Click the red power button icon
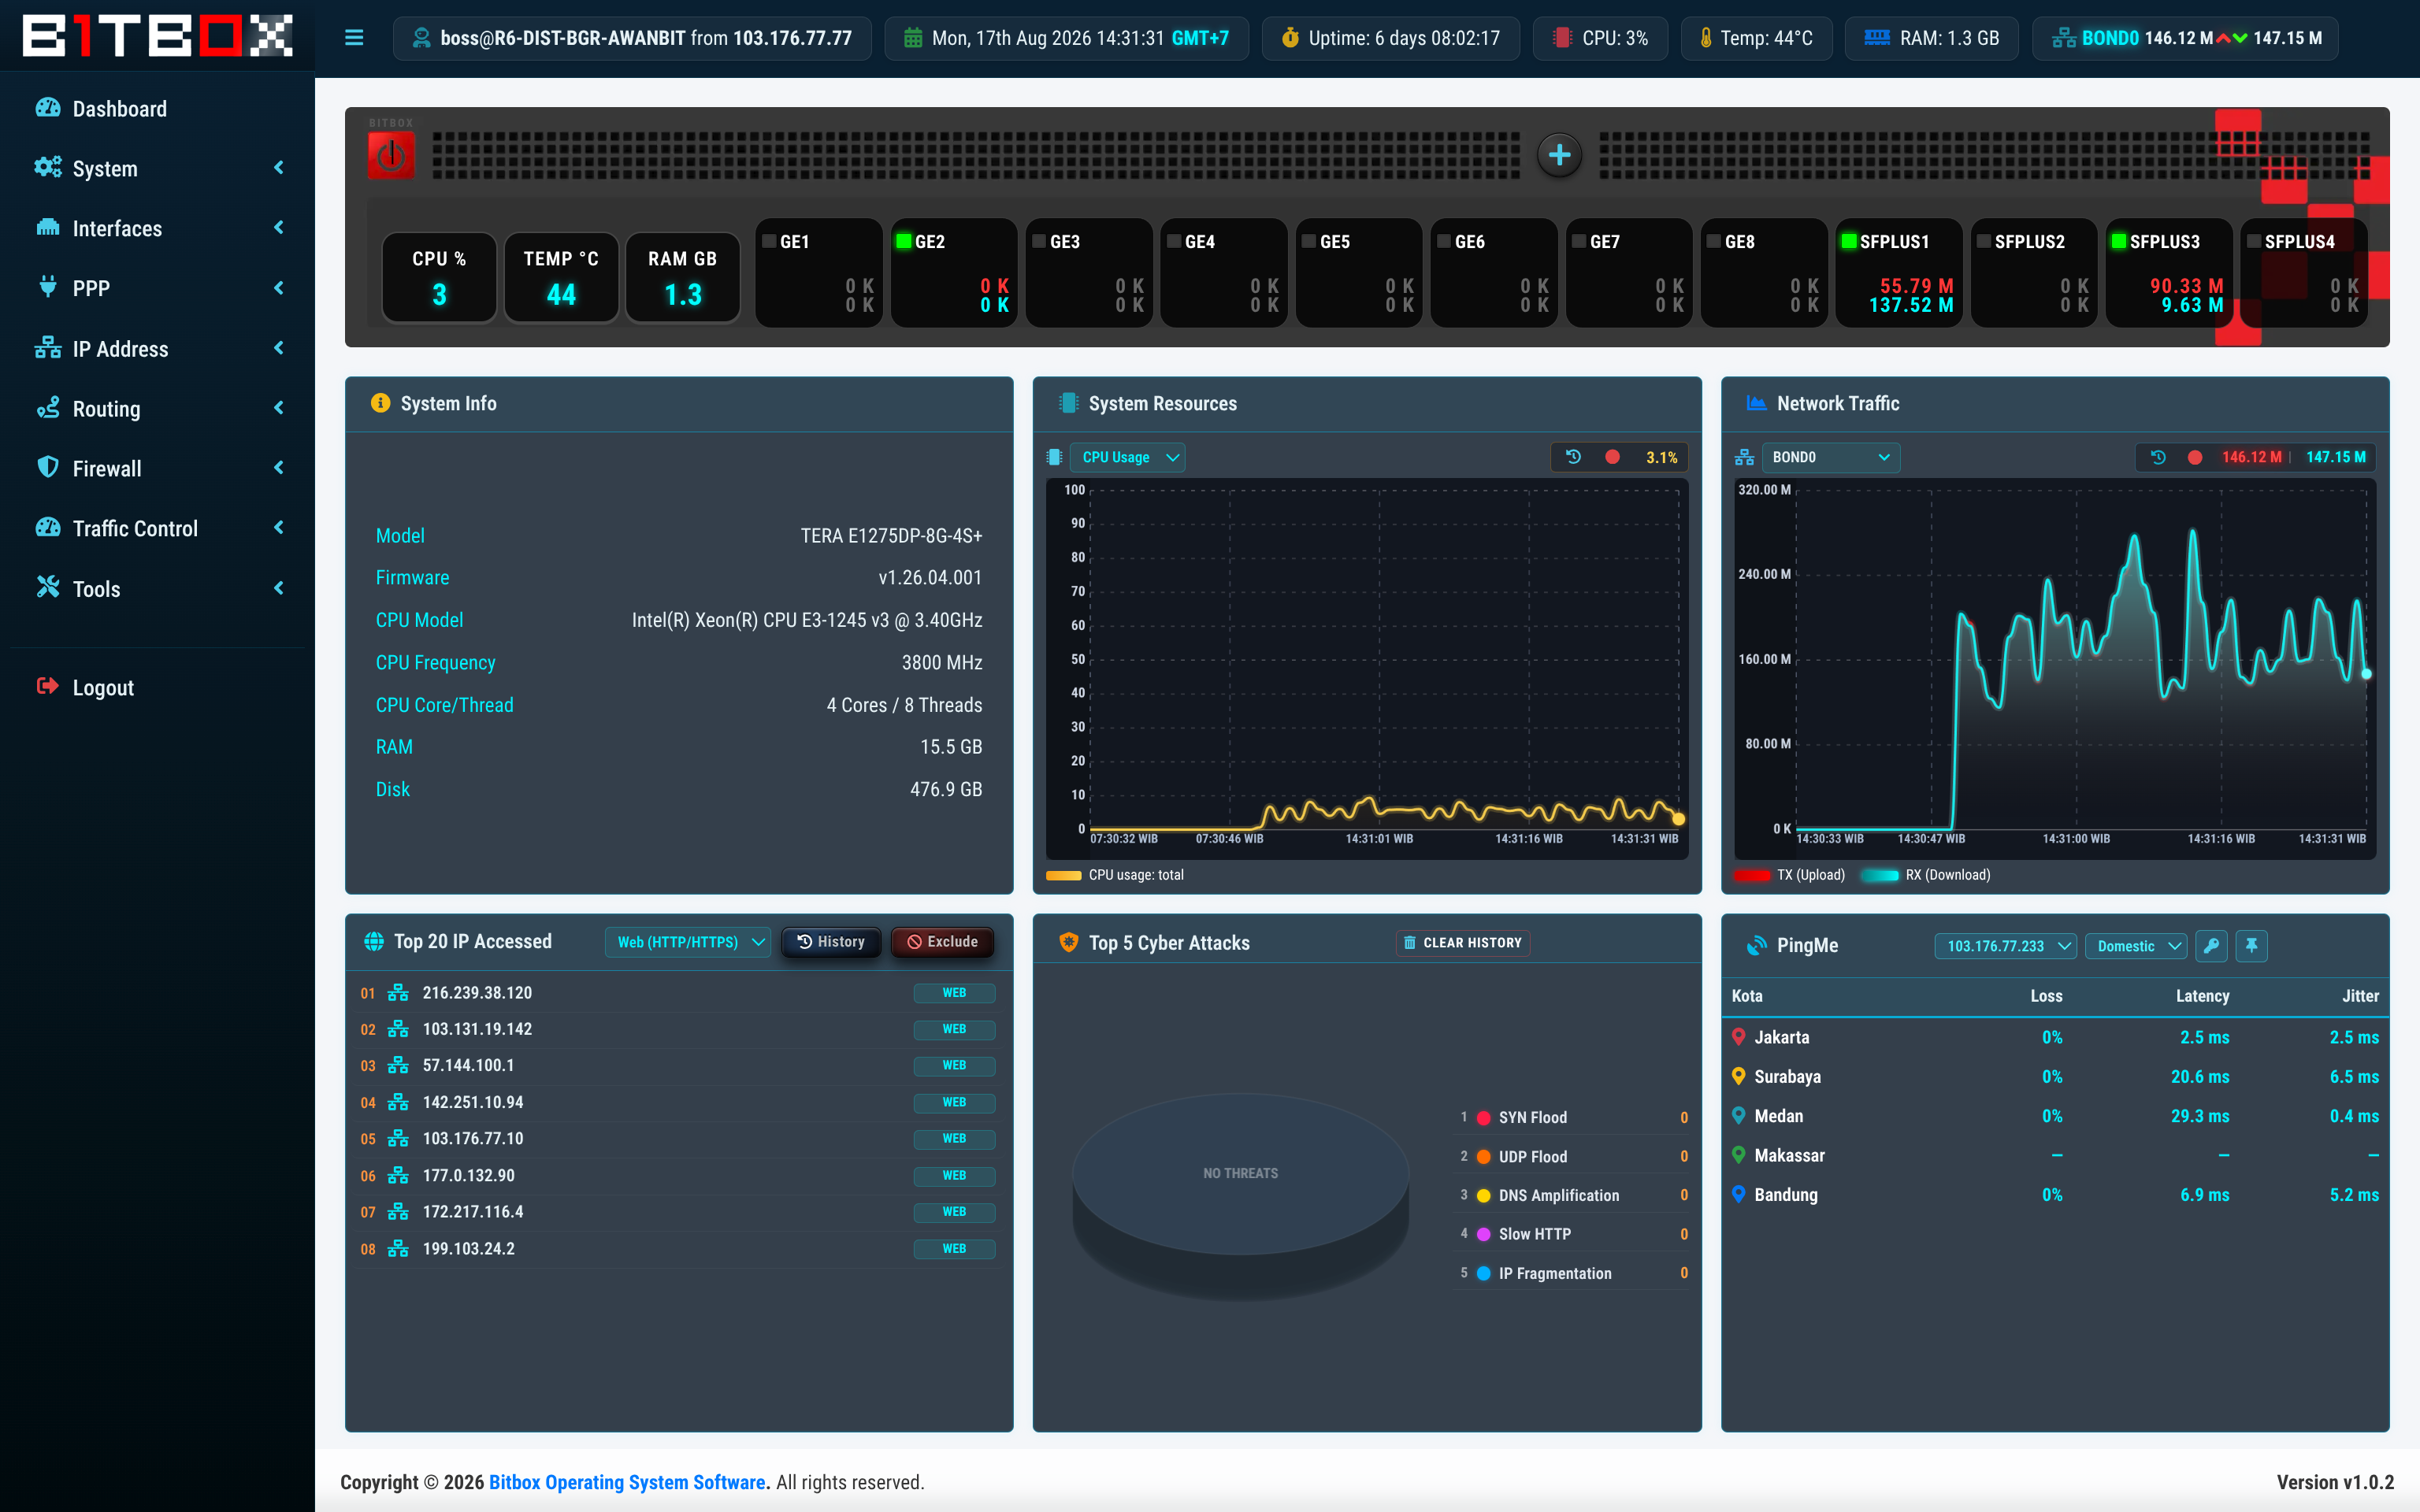This screenshot has width=2420, height=1512. coord(391,156)
